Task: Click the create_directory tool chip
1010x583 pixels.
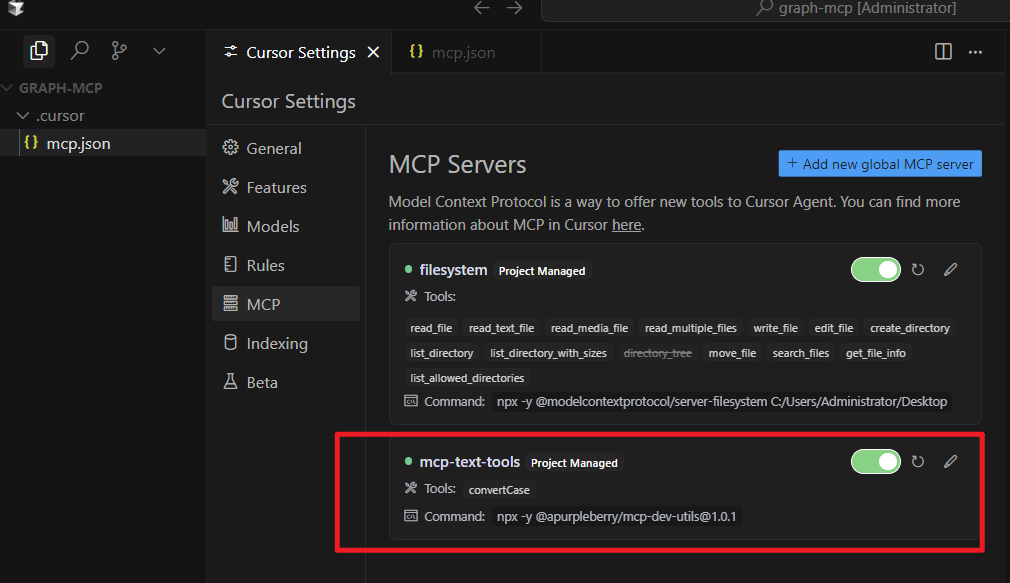Action: (910, 328)
